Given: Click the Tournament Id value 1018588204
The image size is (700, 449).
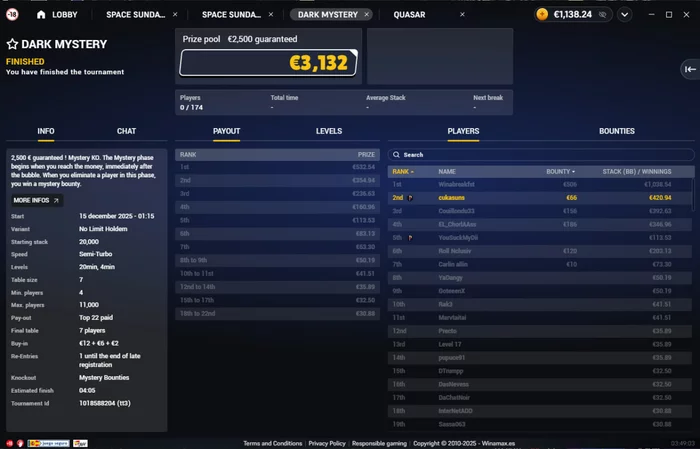Looking at the screenshot, I should click(x=105, y=403).
